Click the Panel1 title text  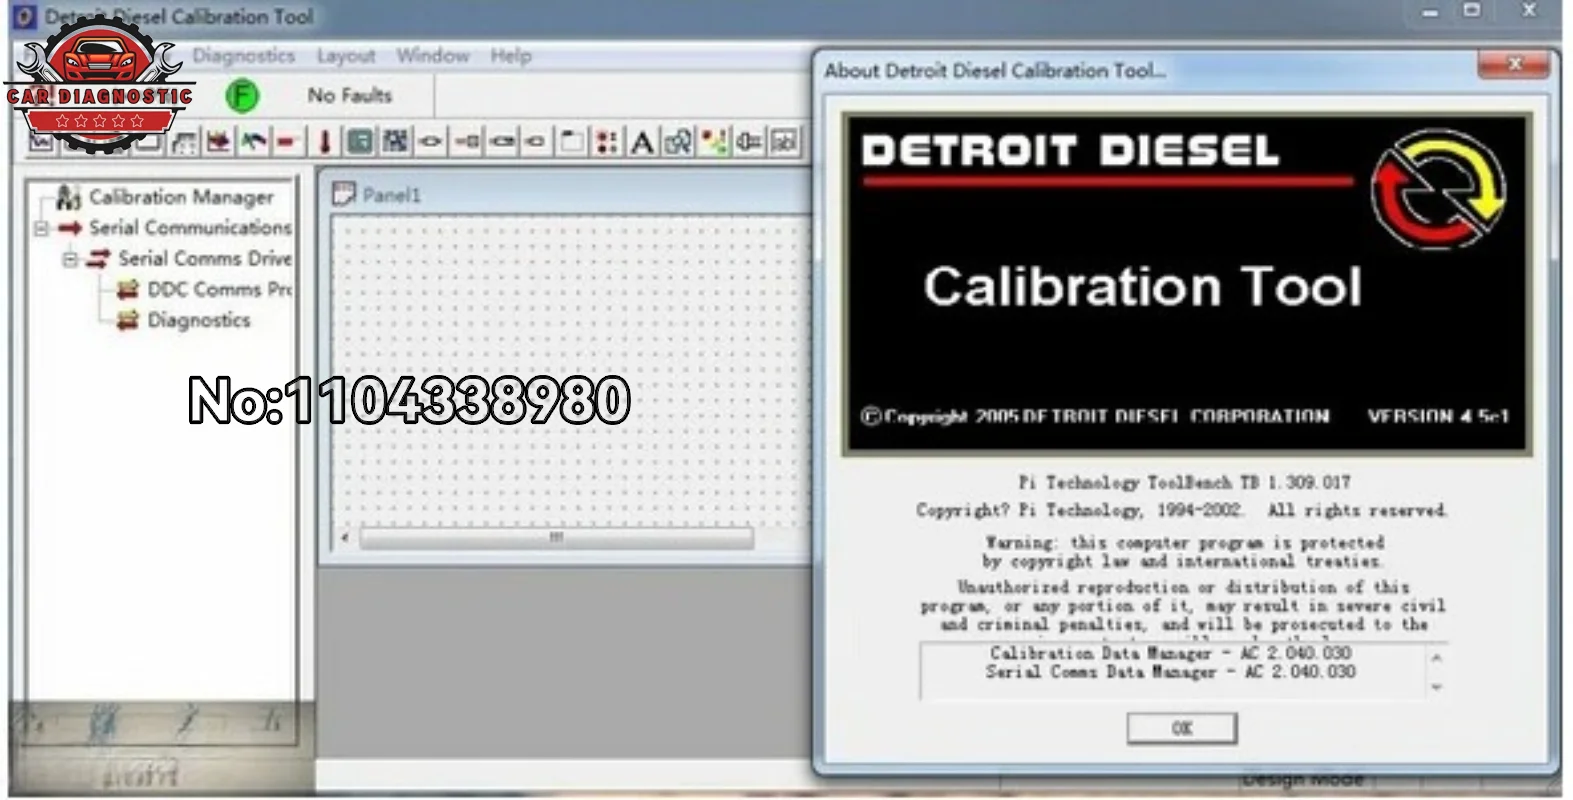pos(391,195)
